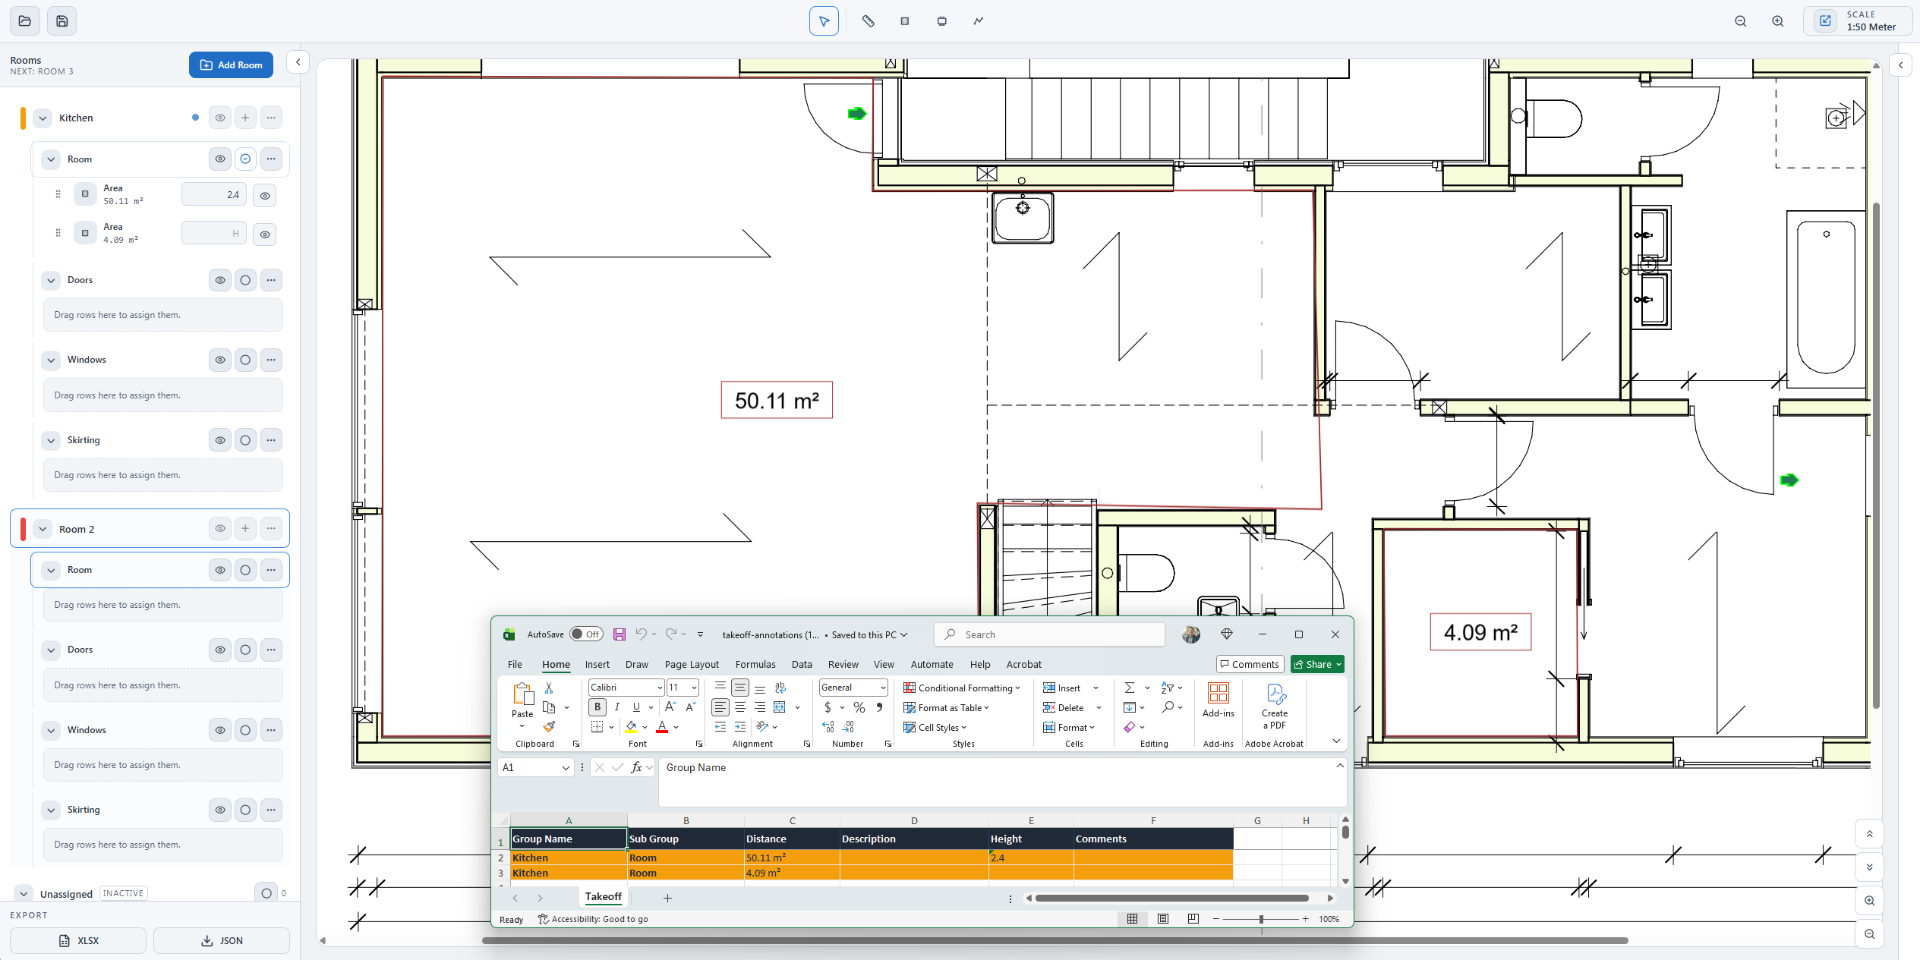Toggle visibility of Kitchen's Doors
This screenshot has height=960, width=1920.
(220, 280)
